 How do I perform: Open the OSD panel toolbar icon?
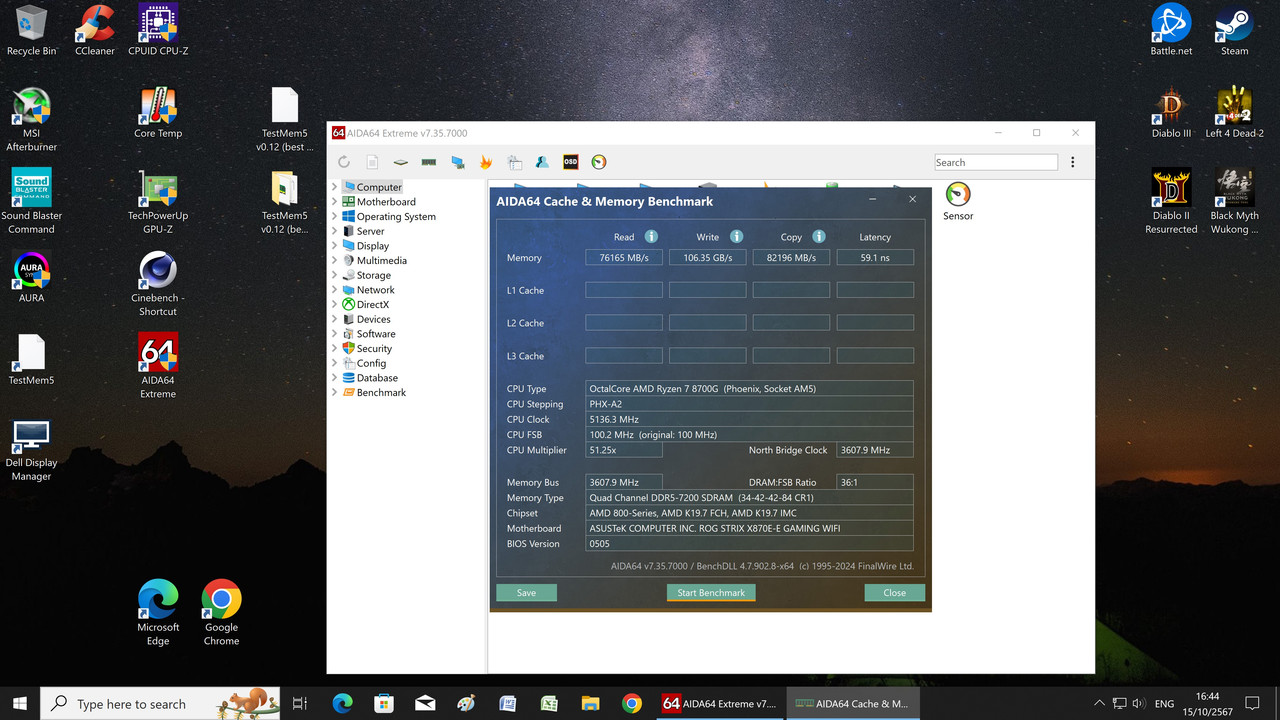(571, 162)
